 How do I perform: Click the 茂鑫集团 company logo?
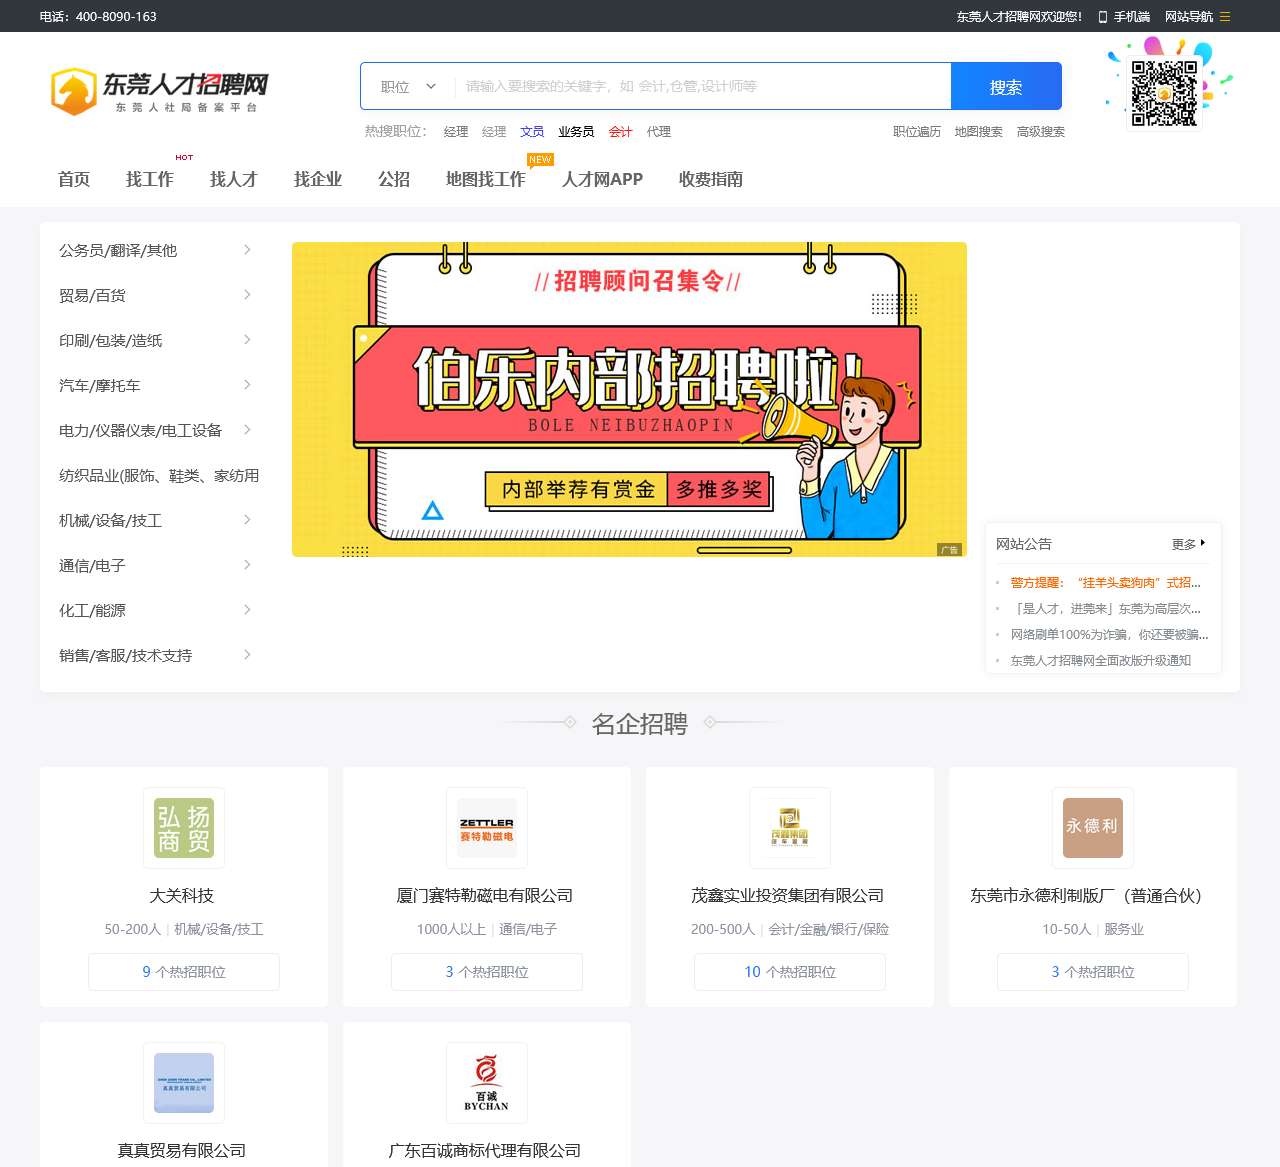pyautogui.click(x=790, y=828)
